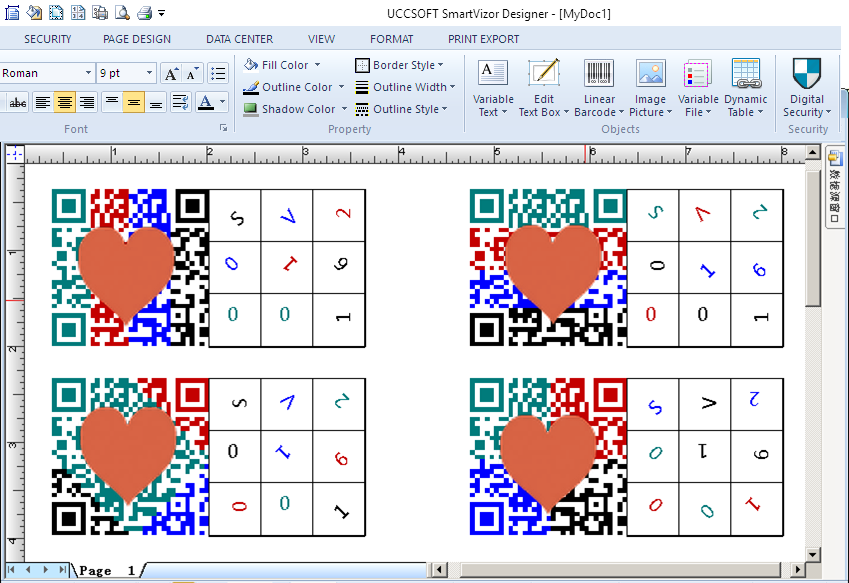849x583 pixels.
Task: Select the Page 1 sheet tab
Action: pyautogui.click(x=107, y=570)
